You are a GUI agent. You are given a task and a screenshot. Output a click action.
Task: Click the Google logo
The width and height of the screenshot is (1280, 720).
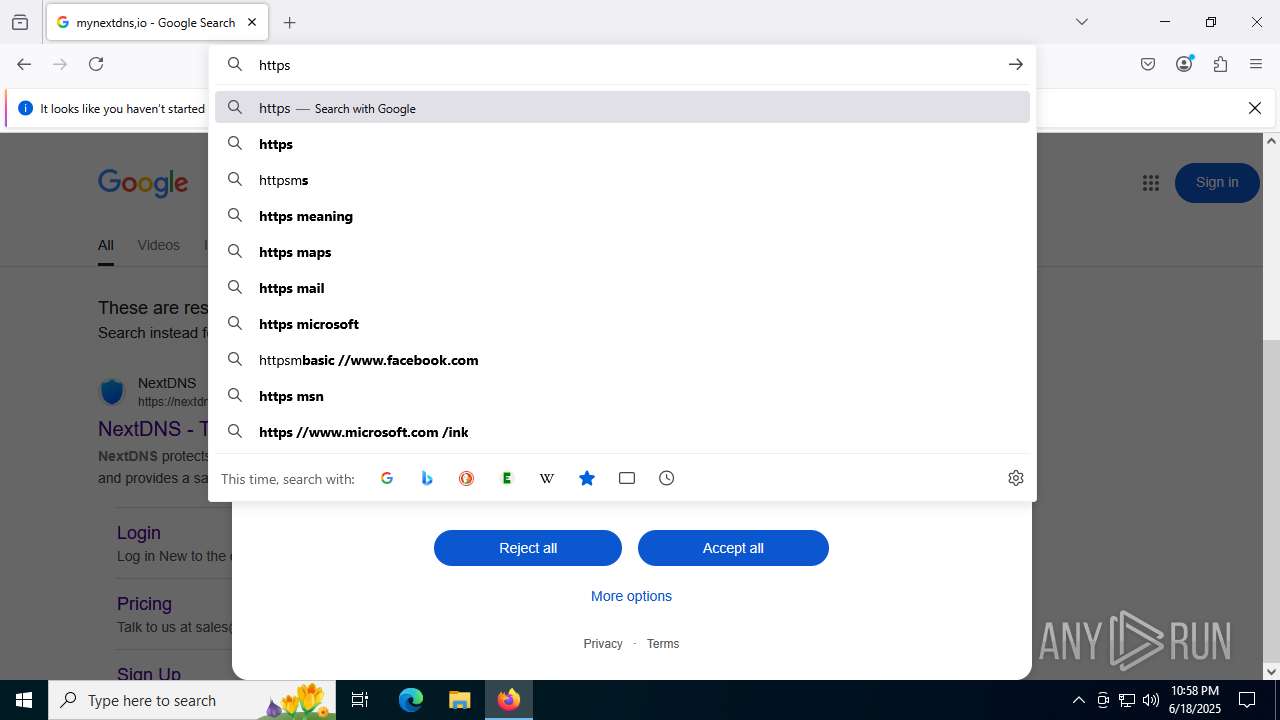[x=143, y=183]
